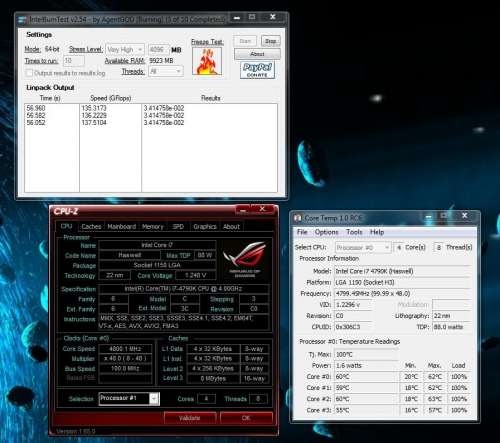The image size is (500, 443).
Task: Switch to the Caches tab
Action: (x=91, y=227)
